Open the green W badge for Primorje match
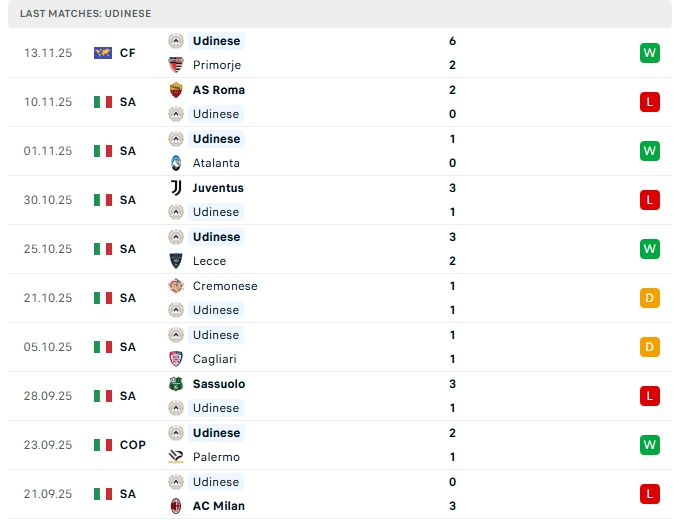683x520 pixels. point(650,53)
